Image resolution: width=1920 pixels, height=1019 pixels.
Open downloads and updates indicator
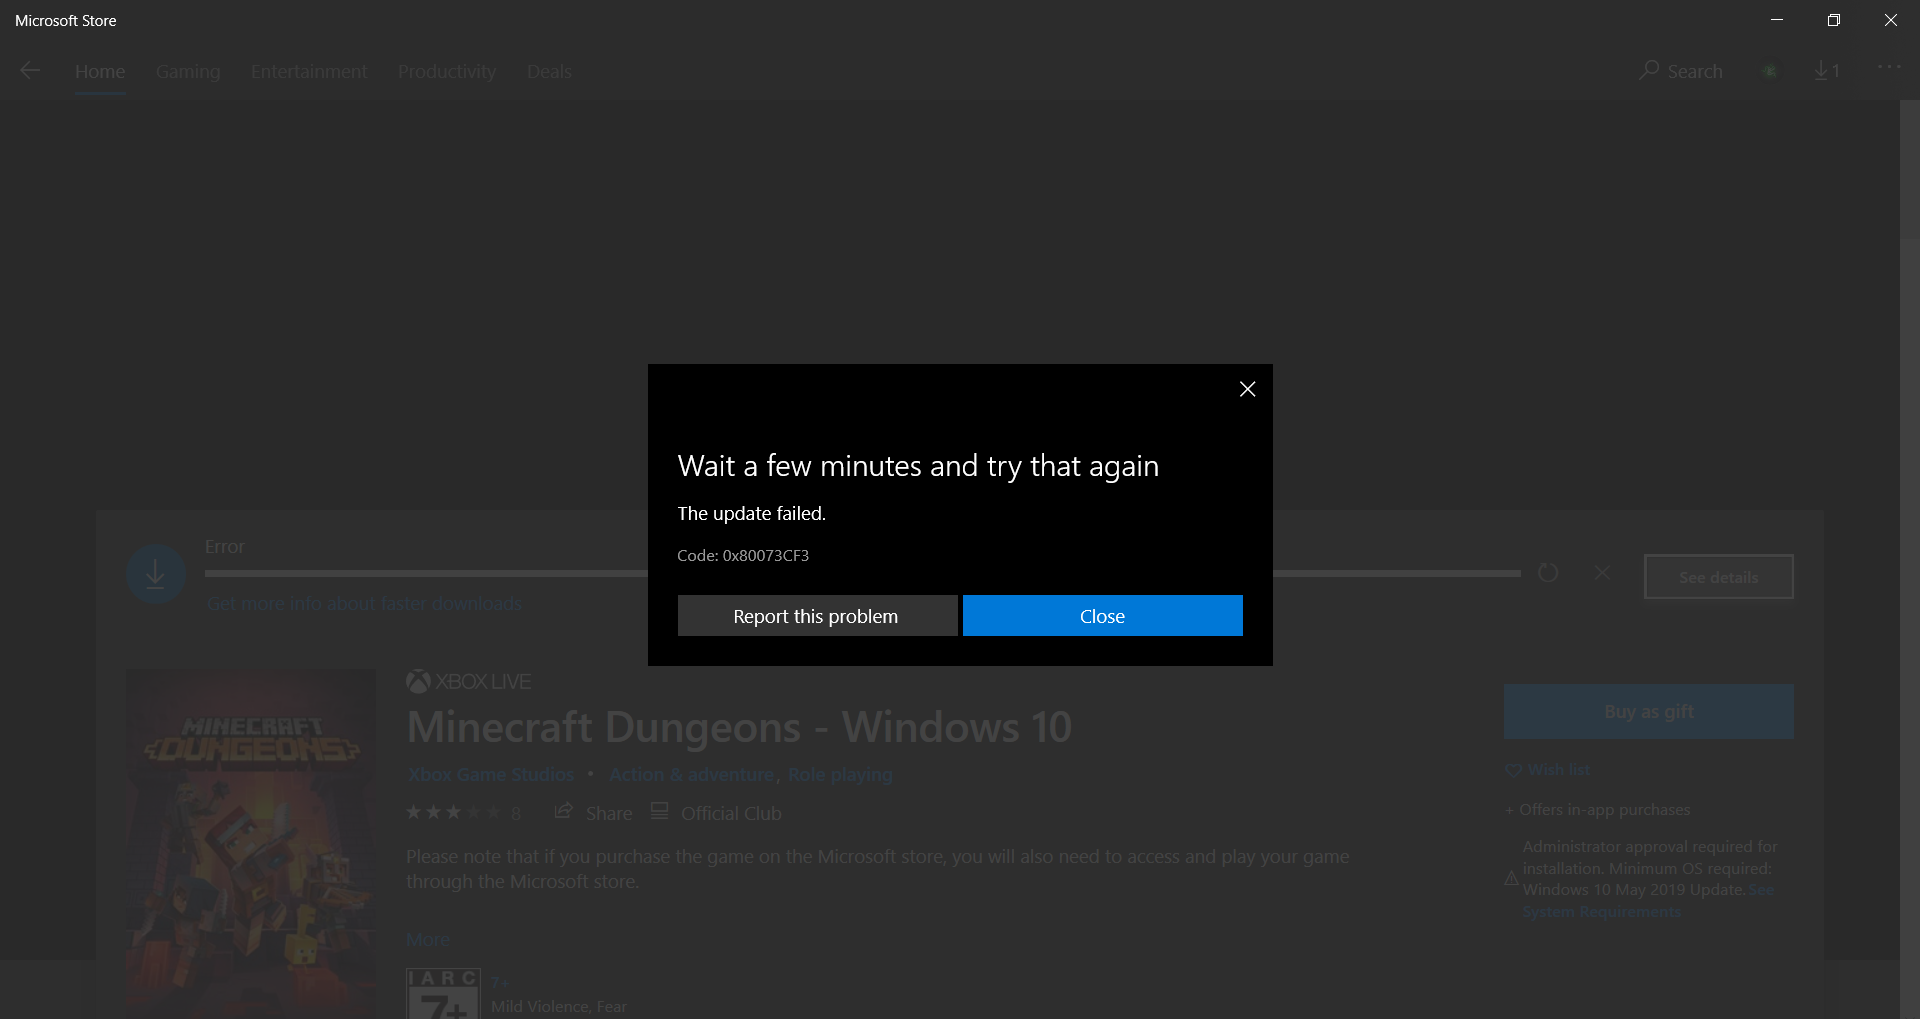tap(1827, 70)
